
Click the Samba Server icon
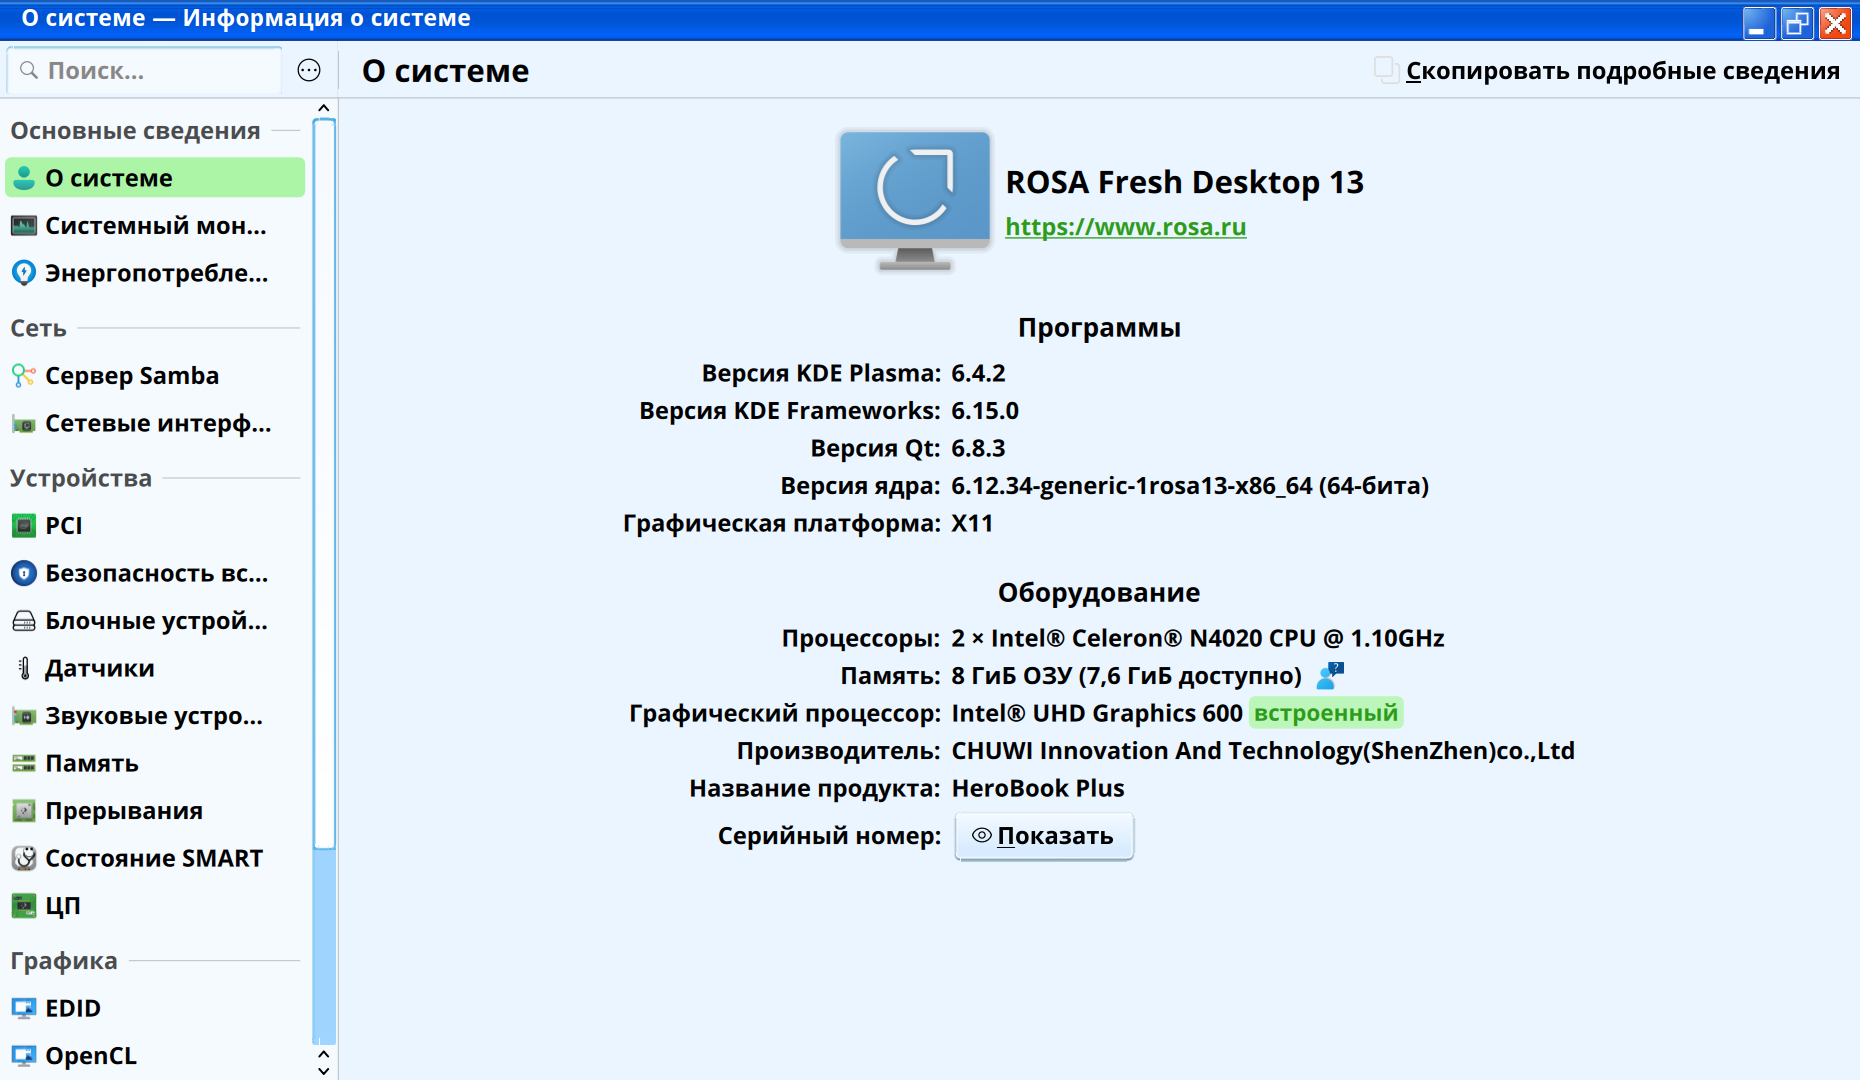coord(24,376)
